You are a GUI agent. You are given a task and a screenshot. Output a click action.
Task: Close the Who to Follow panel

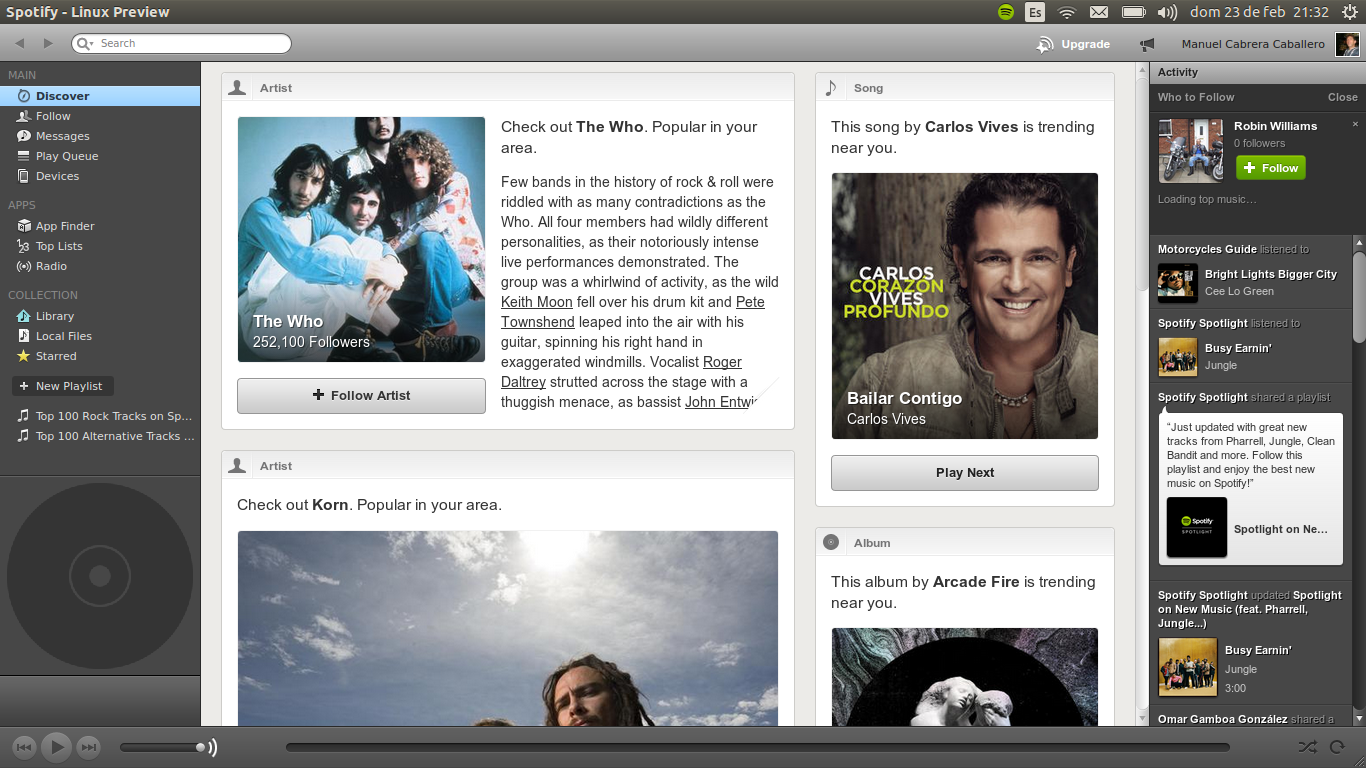(1342, 97)
